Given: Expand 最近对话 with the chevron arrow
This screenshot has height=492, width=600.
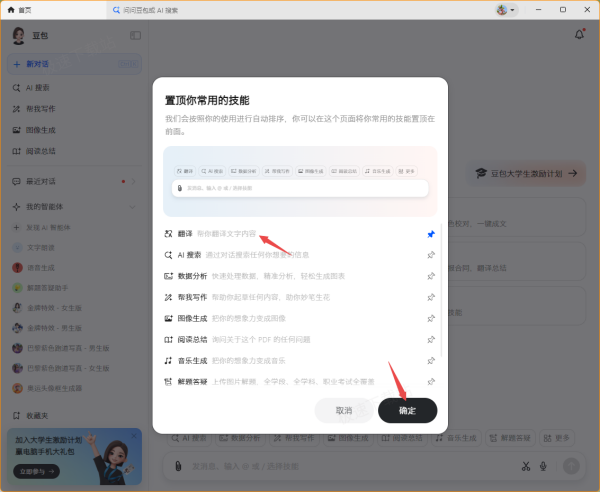Looking at the screenshot, I should [x=133, y=181].
